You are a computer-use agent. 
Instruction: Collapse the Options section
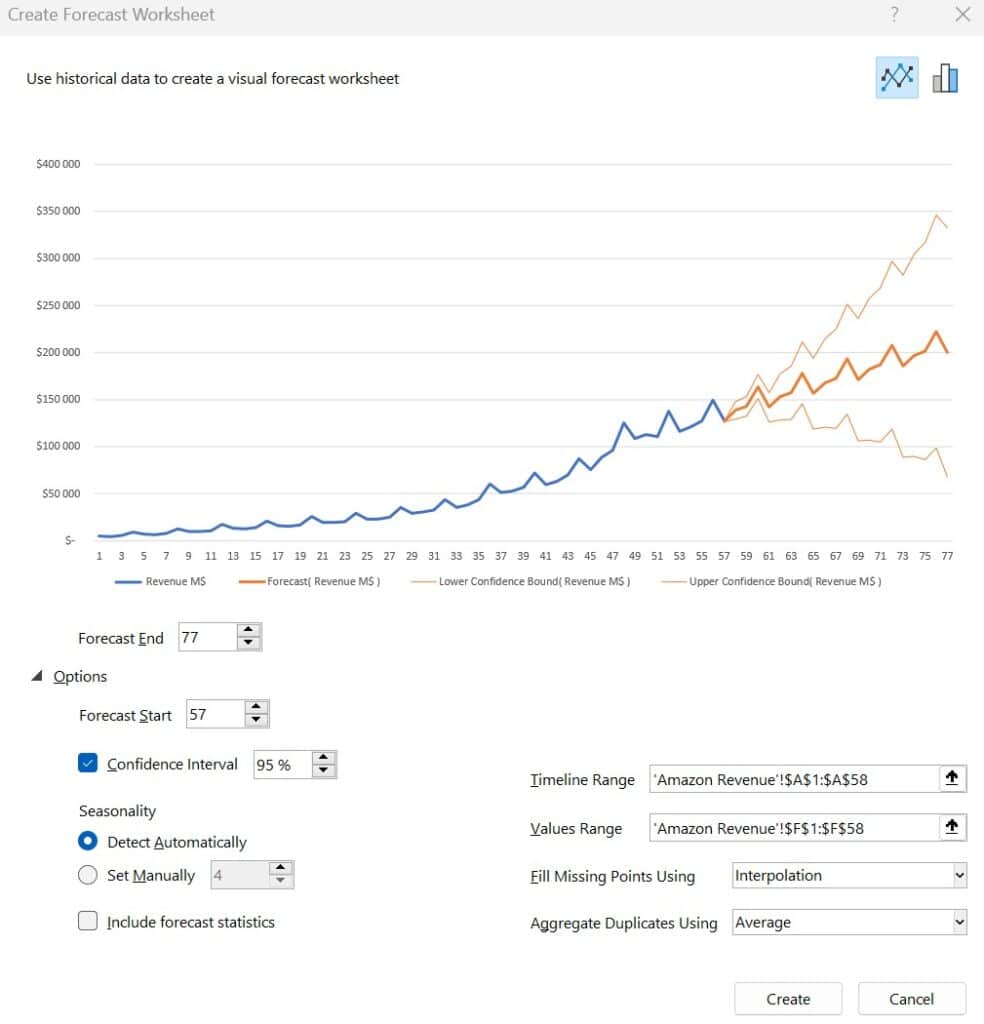coord(37,676)
